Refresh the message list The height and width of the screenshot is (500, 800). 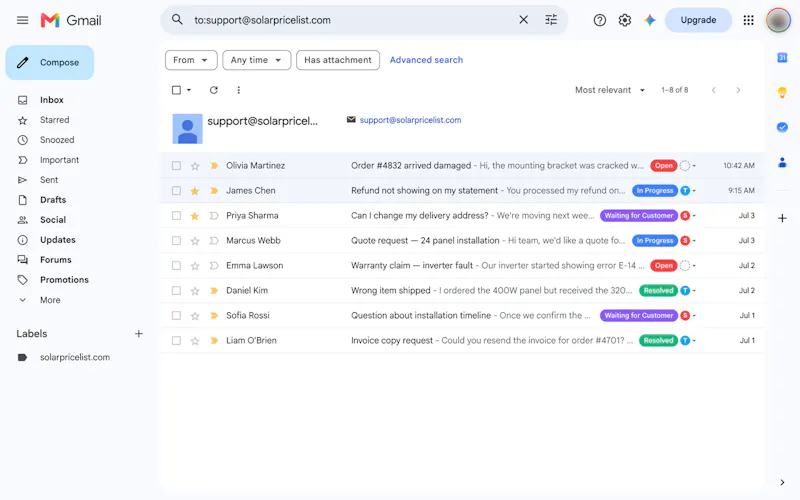[214, 90]
